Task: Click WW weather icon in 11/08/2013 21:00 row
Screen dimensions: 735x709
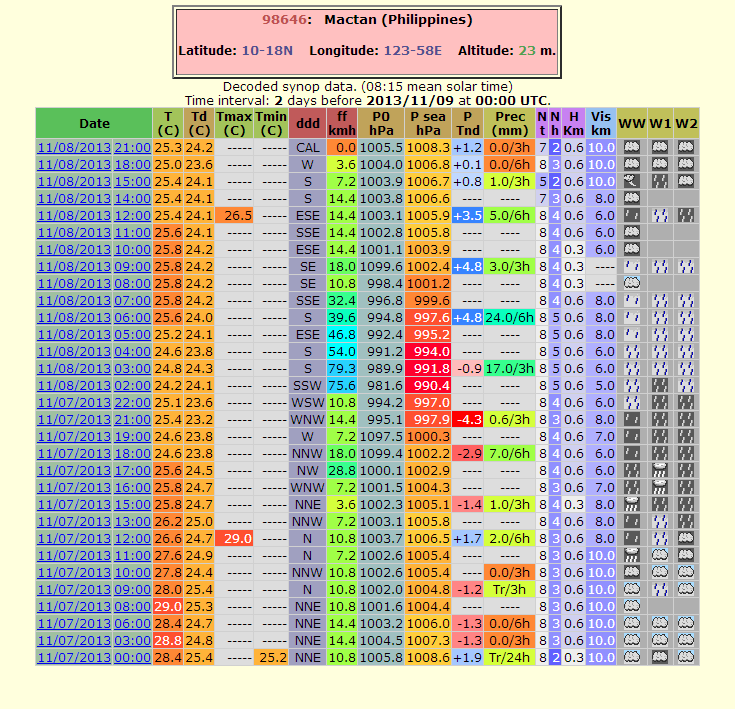Action: [631, 147]
